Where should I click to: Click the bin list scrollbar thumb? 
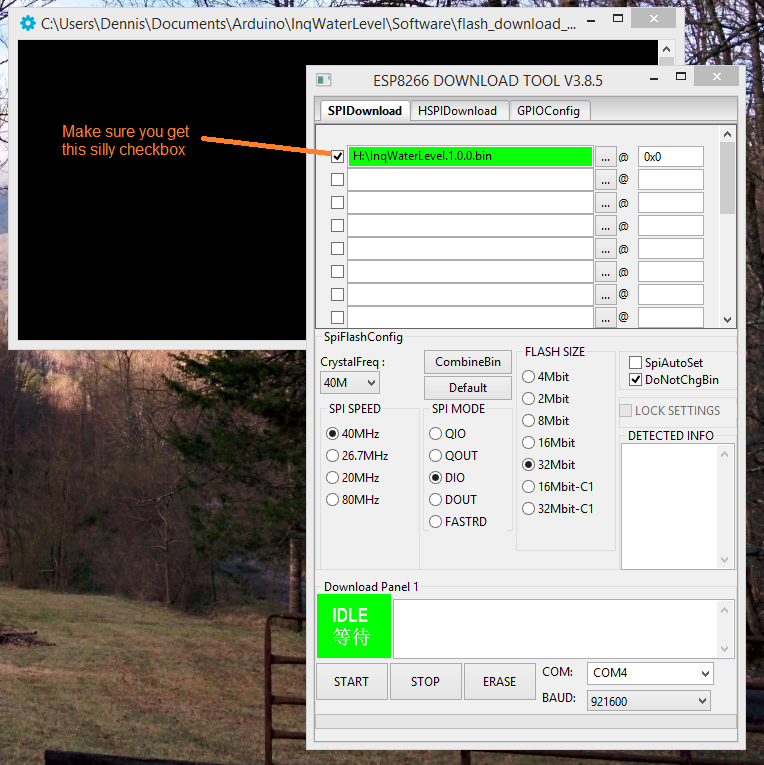727,178
